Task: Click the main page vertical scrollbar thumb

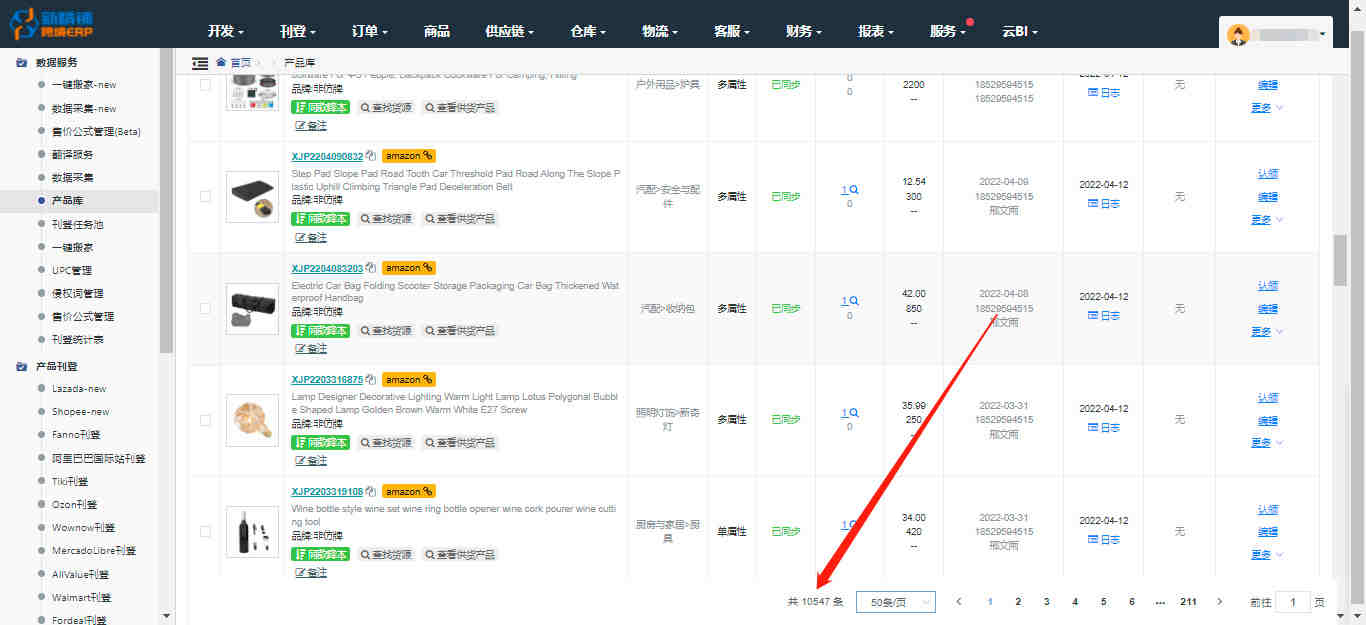Action: (1340, 260)
